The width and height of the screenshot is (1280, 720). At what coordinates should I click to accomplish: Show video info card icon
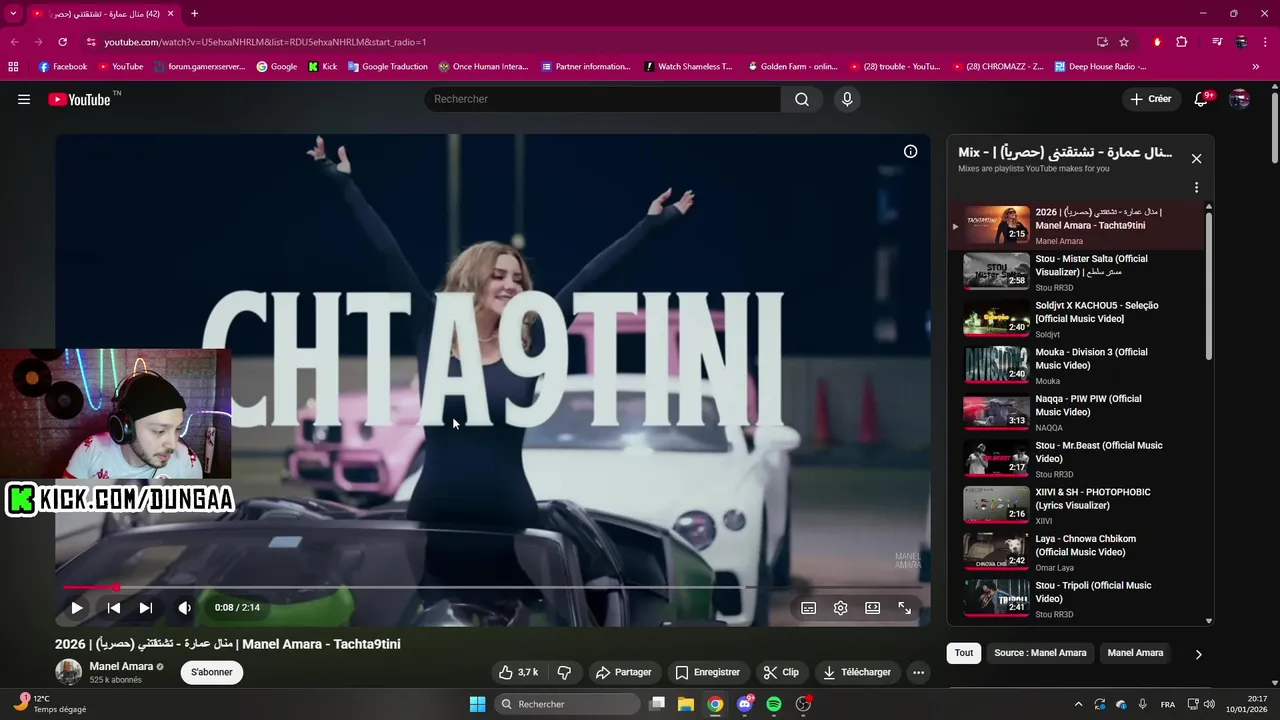(910, 152)
